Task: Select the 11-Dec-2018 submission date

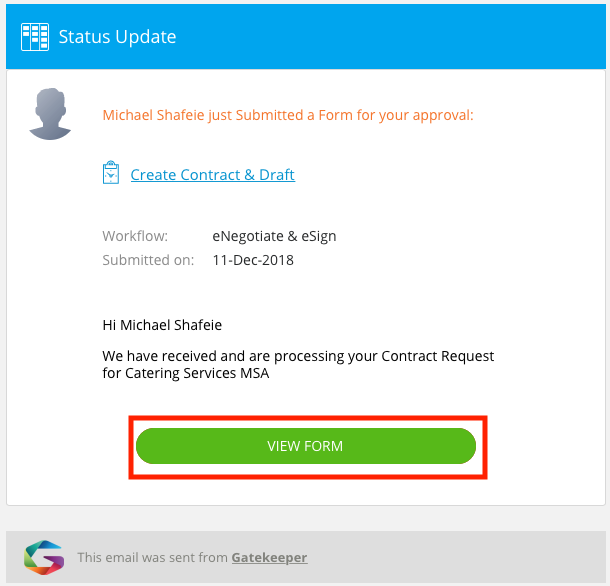Action: pos(253,260)
